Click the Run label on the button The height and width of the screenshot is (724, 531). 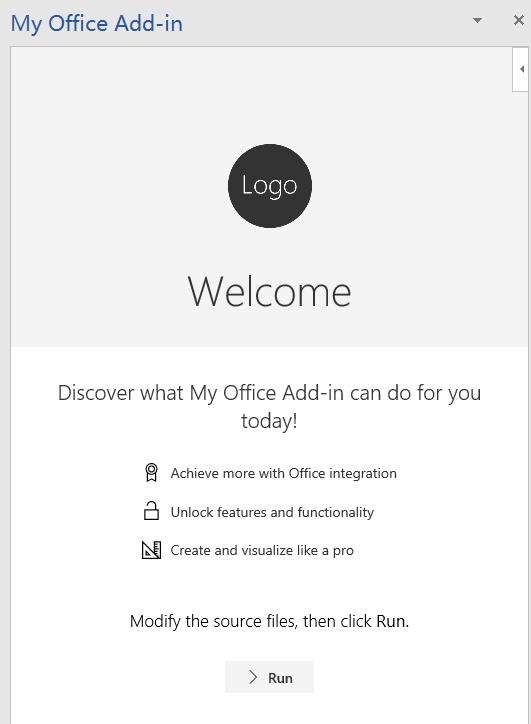click(x=280, y=678)
